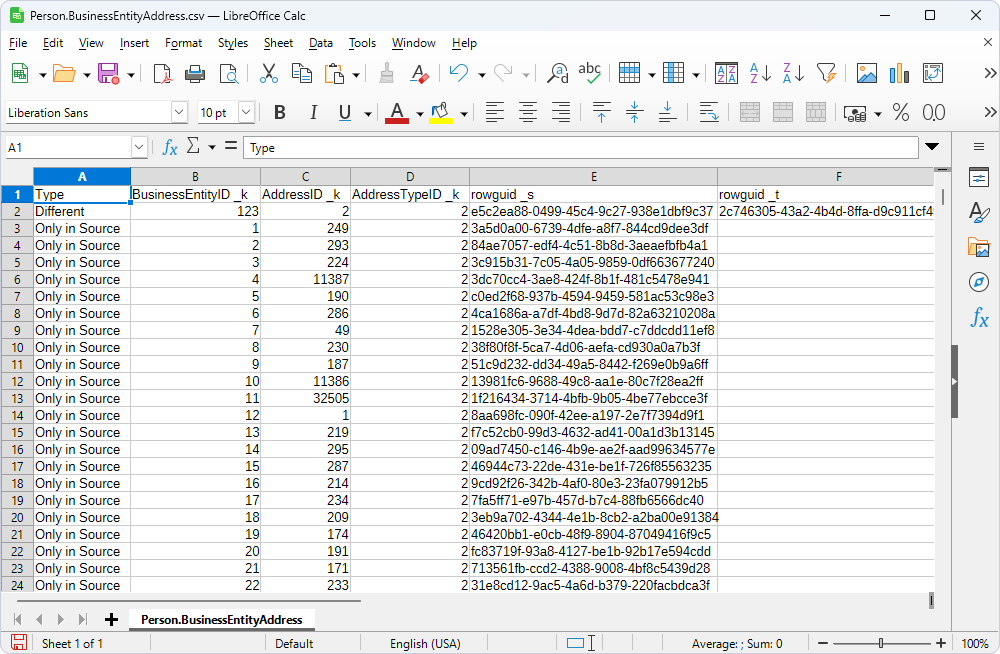This screenshot has width=1000, height=654.
Task: Open font color dropdown arrow
Action: pos(420,114)
